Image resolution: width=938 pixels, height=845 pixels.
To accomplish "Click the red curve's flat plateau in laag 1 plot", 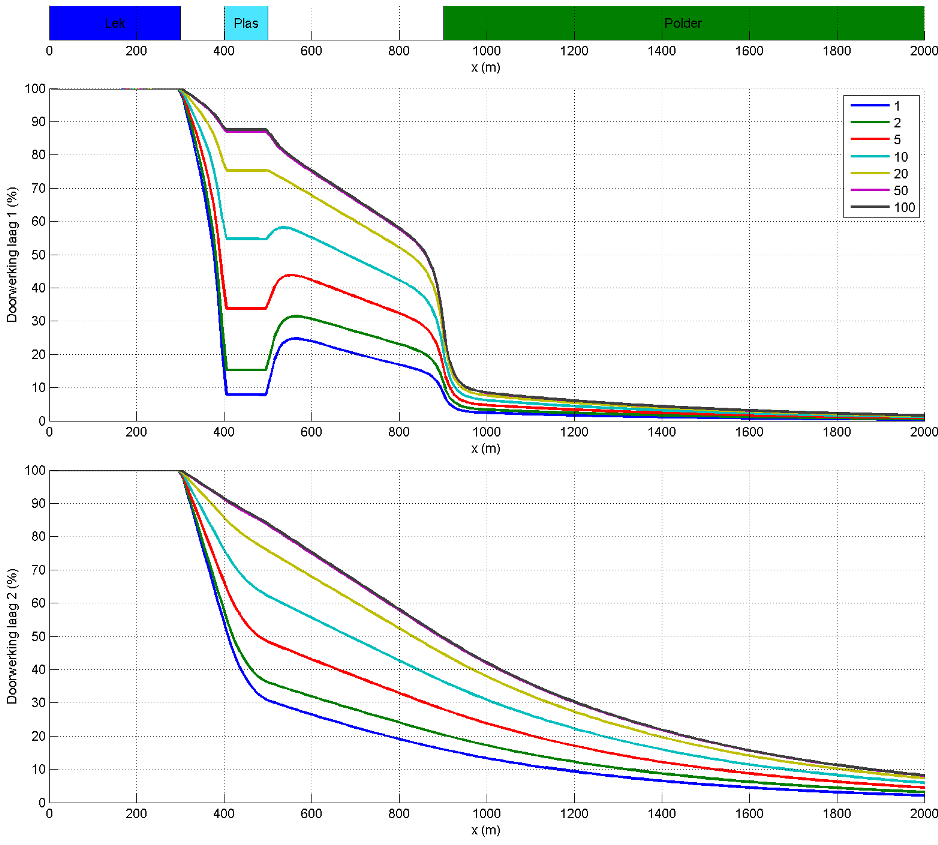I will pos(246,308).
